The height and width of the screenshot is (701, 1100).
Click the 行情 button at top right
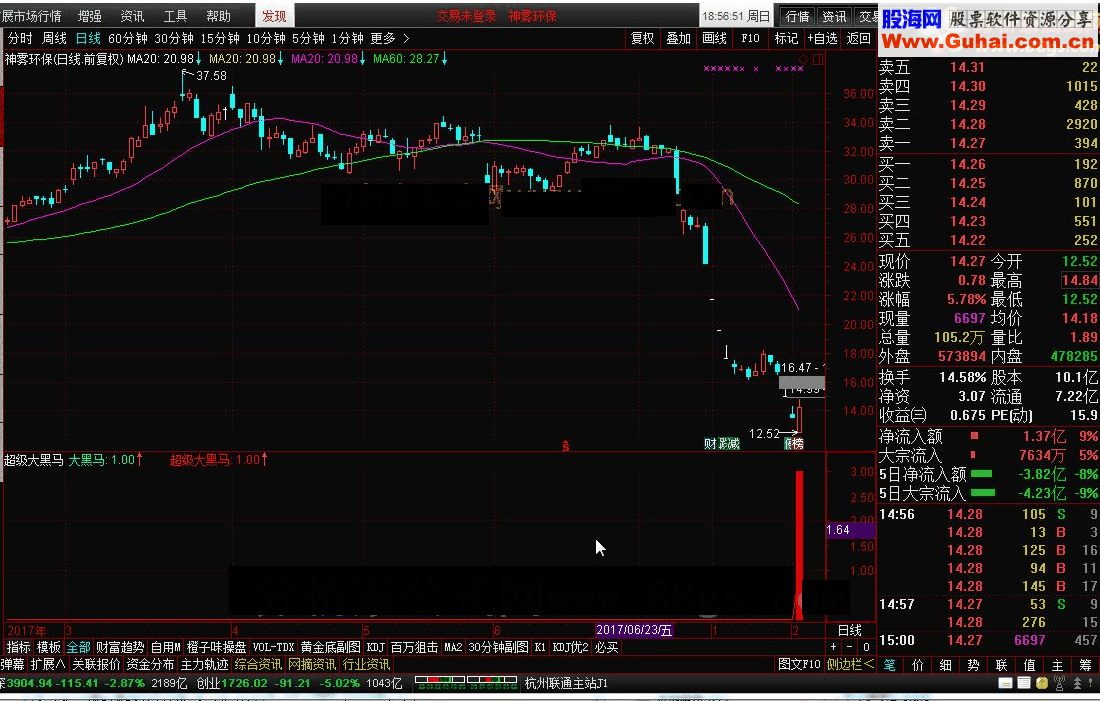[x=797, y=16]
